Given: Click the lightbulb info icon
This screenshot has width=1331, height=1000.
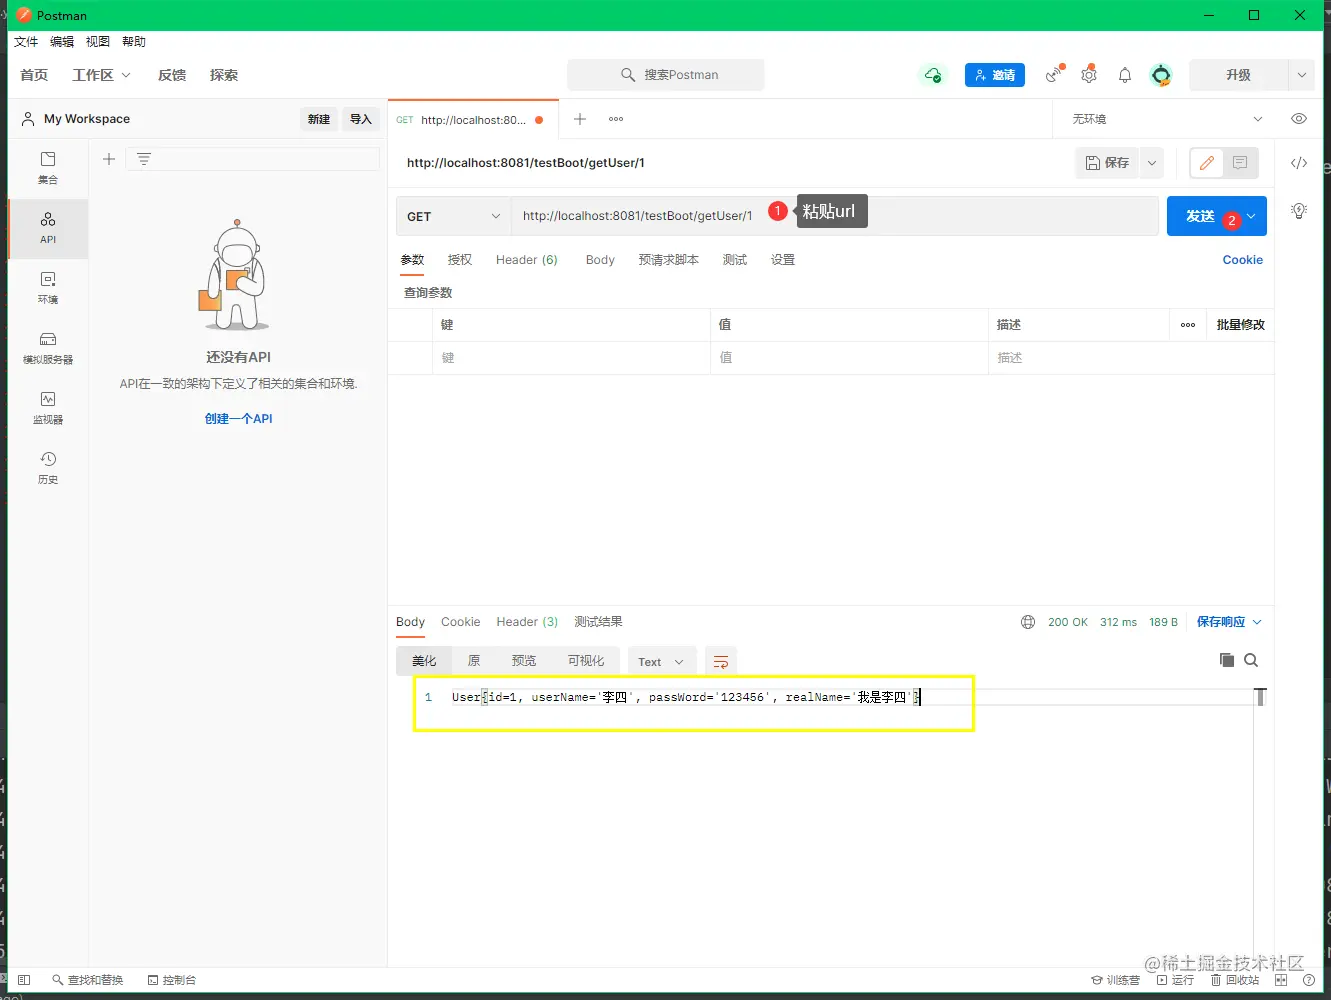Looking at the screenshot, I should tap(1299, 211).
